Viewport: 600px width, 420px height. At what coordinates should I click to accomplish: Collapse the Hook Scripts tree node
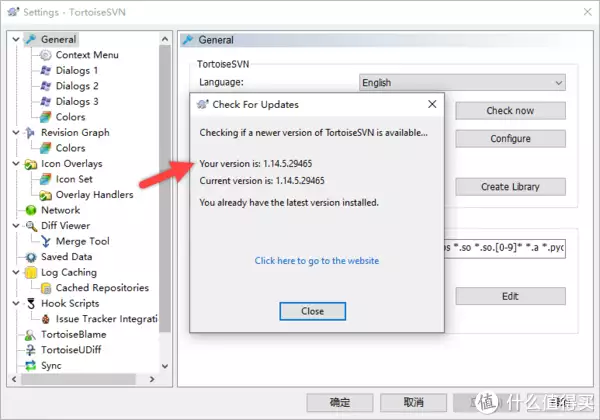point(16,303)
